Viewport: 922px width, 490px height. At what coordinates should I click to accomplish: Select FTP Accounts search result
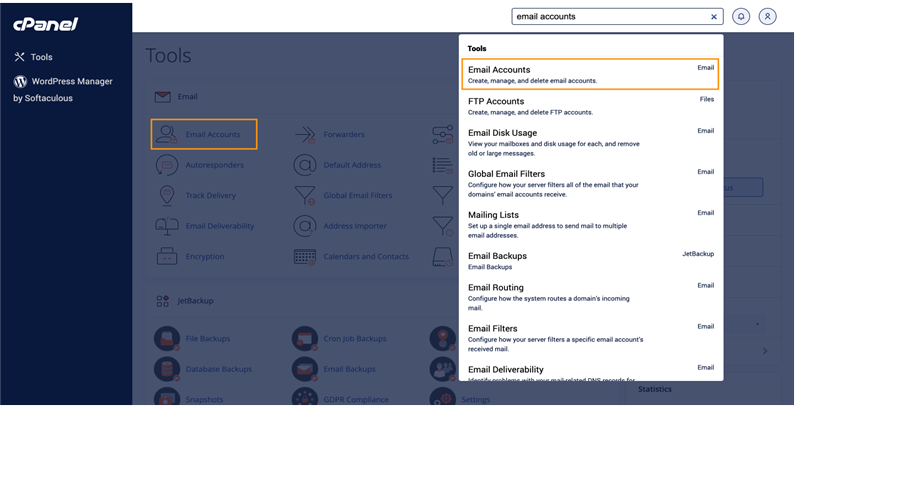(x=590, y=106)
